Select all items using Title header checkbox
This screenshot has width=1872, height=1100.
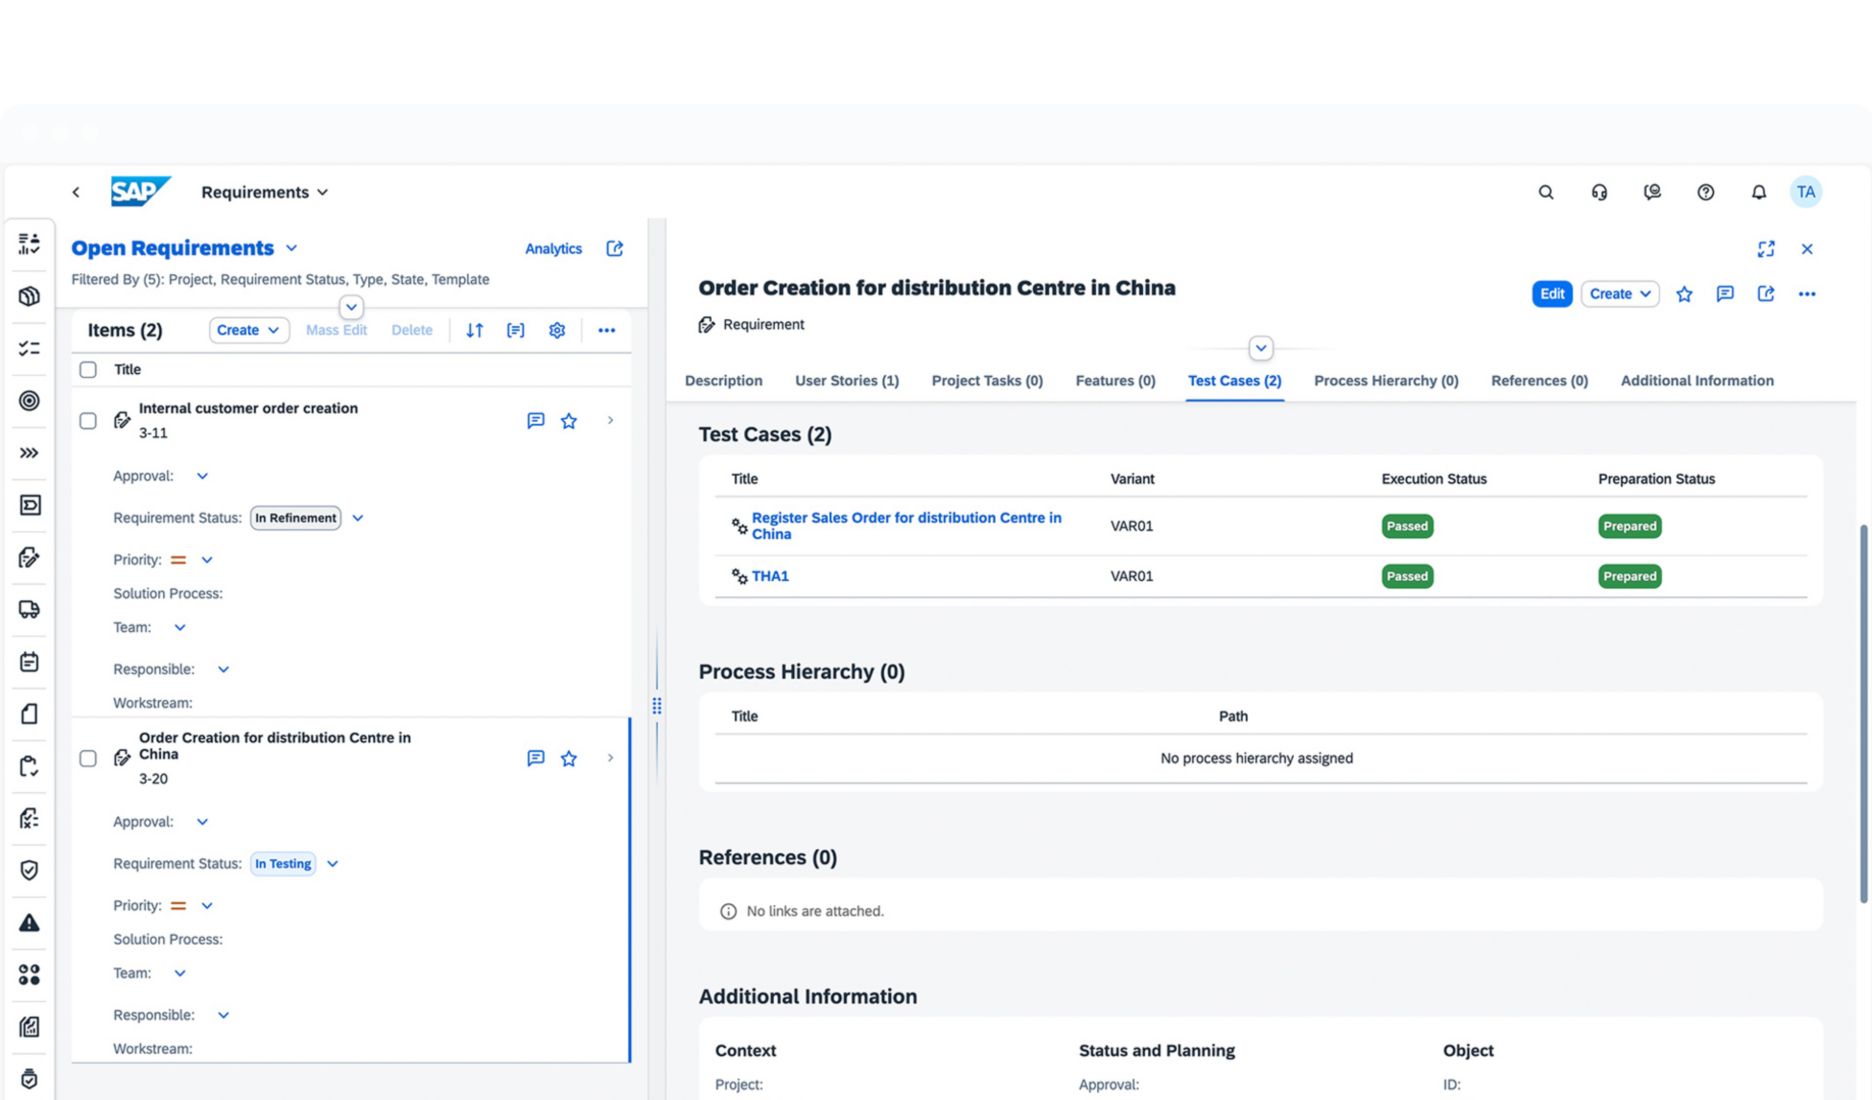tap(88, 370)
